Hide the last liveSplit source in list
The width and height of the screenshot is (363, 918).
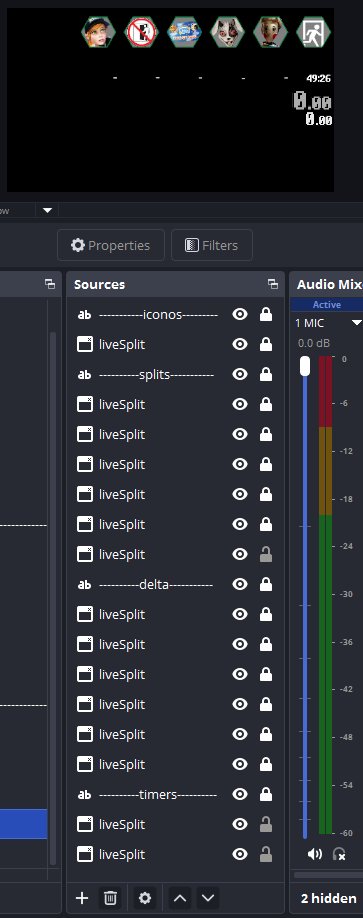239,854
